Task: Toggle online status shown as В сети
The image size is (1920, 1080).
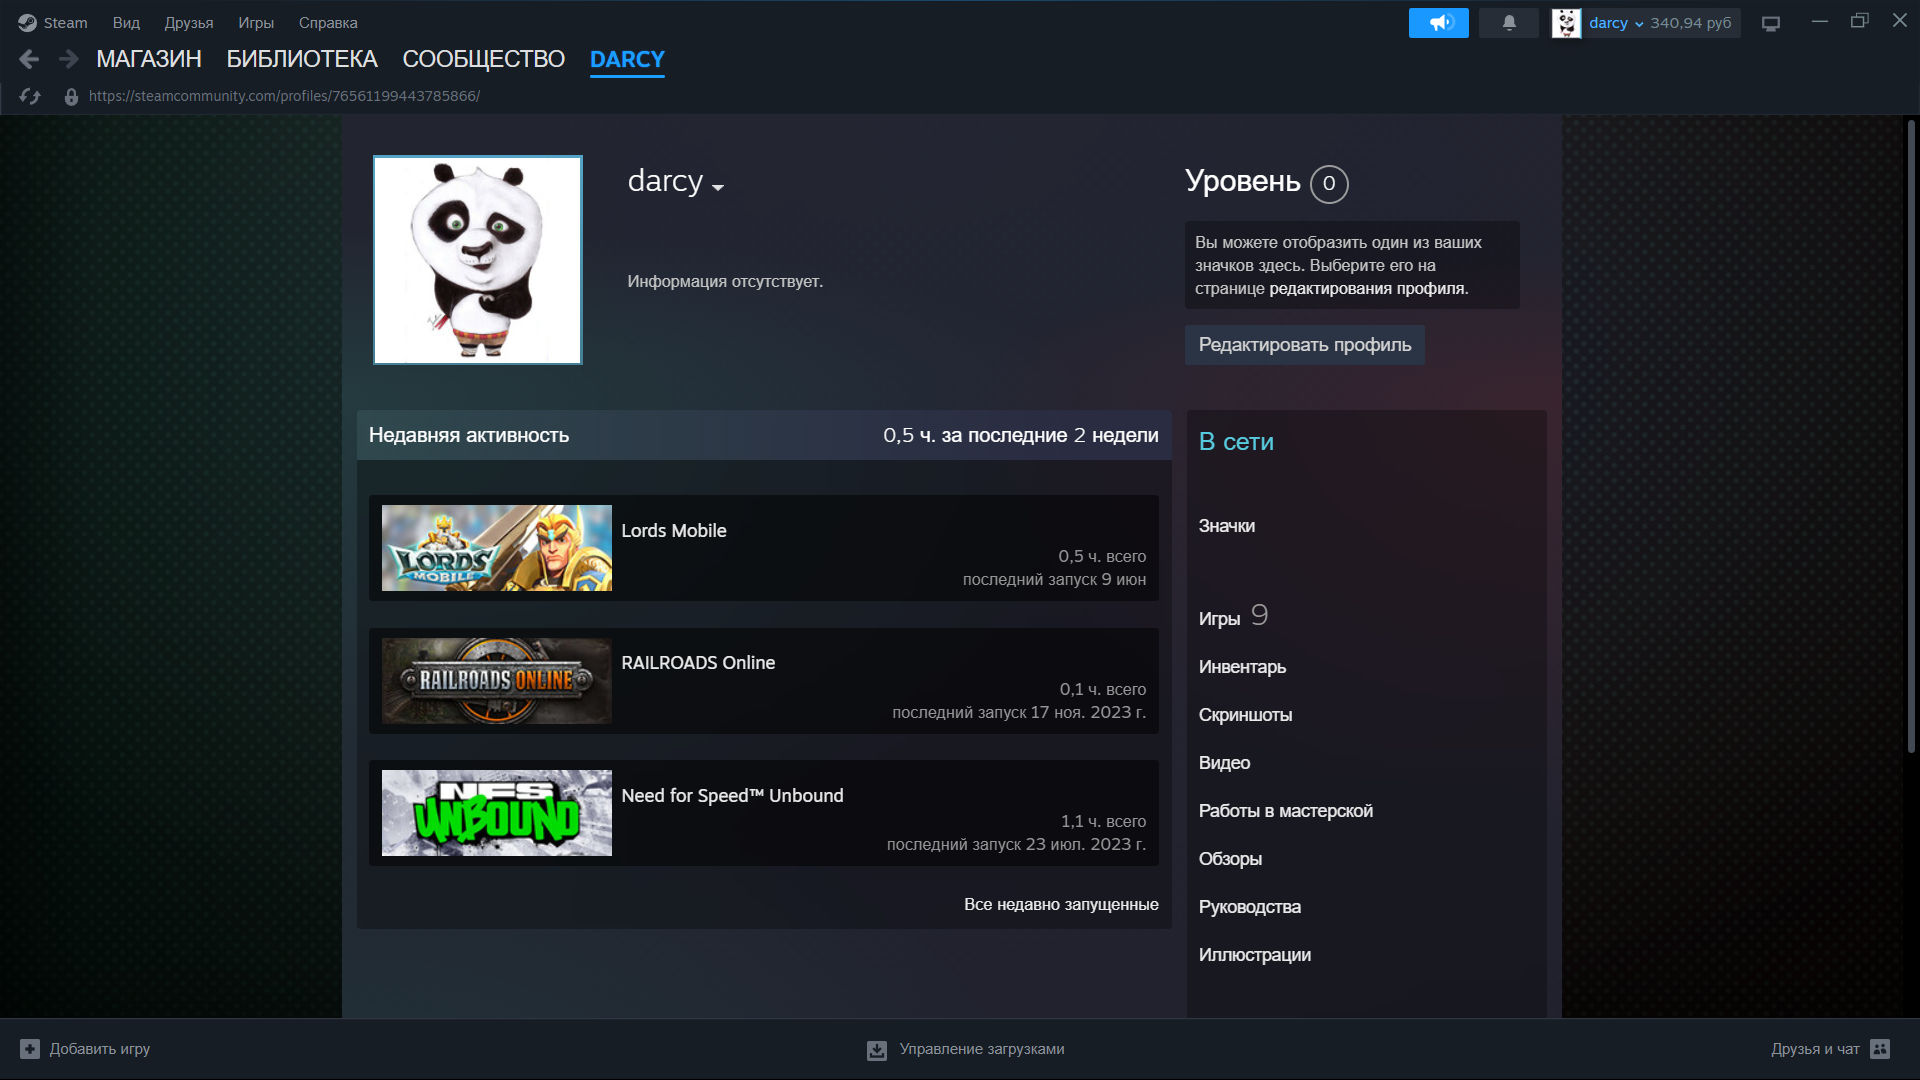Action: coord(1236,442)
